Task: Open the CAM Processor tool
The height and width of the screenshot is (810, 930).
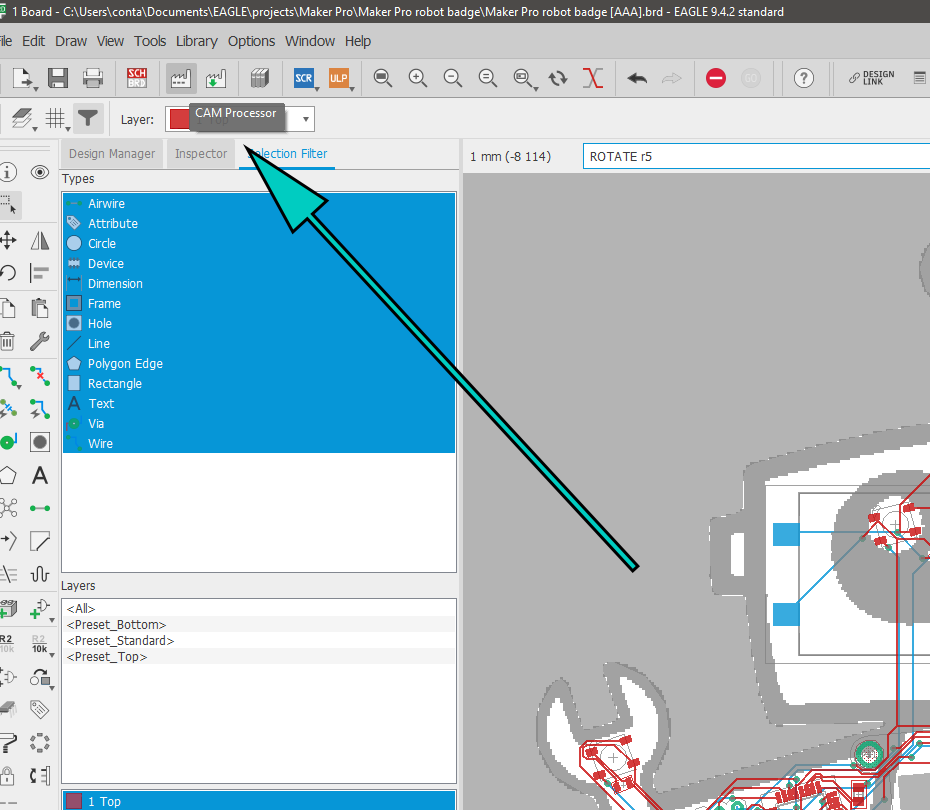Action: coord(181,78)
